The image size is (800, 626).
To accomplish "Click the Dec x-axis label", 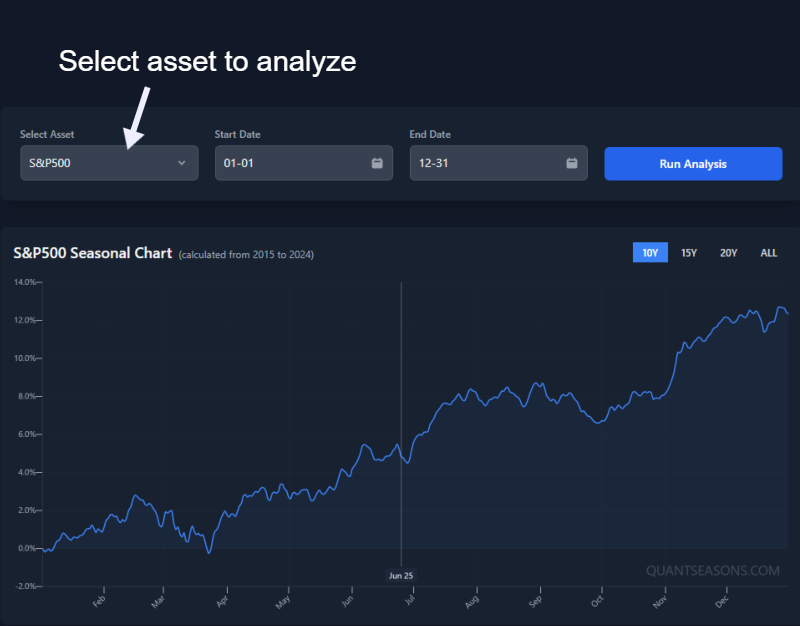I will tap(722, 602).
